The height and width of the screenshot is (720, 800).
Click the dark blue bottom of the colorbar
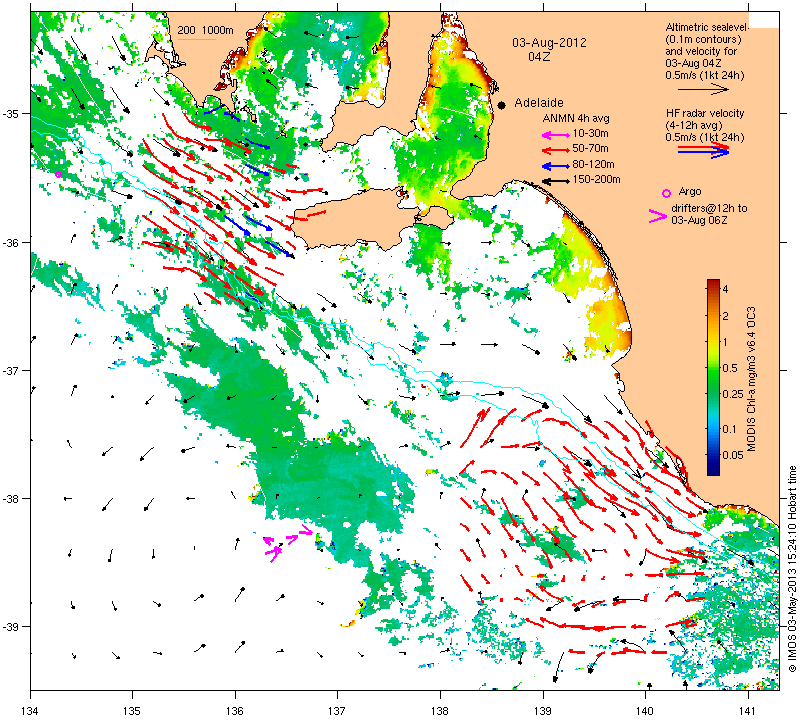[713, 470]
